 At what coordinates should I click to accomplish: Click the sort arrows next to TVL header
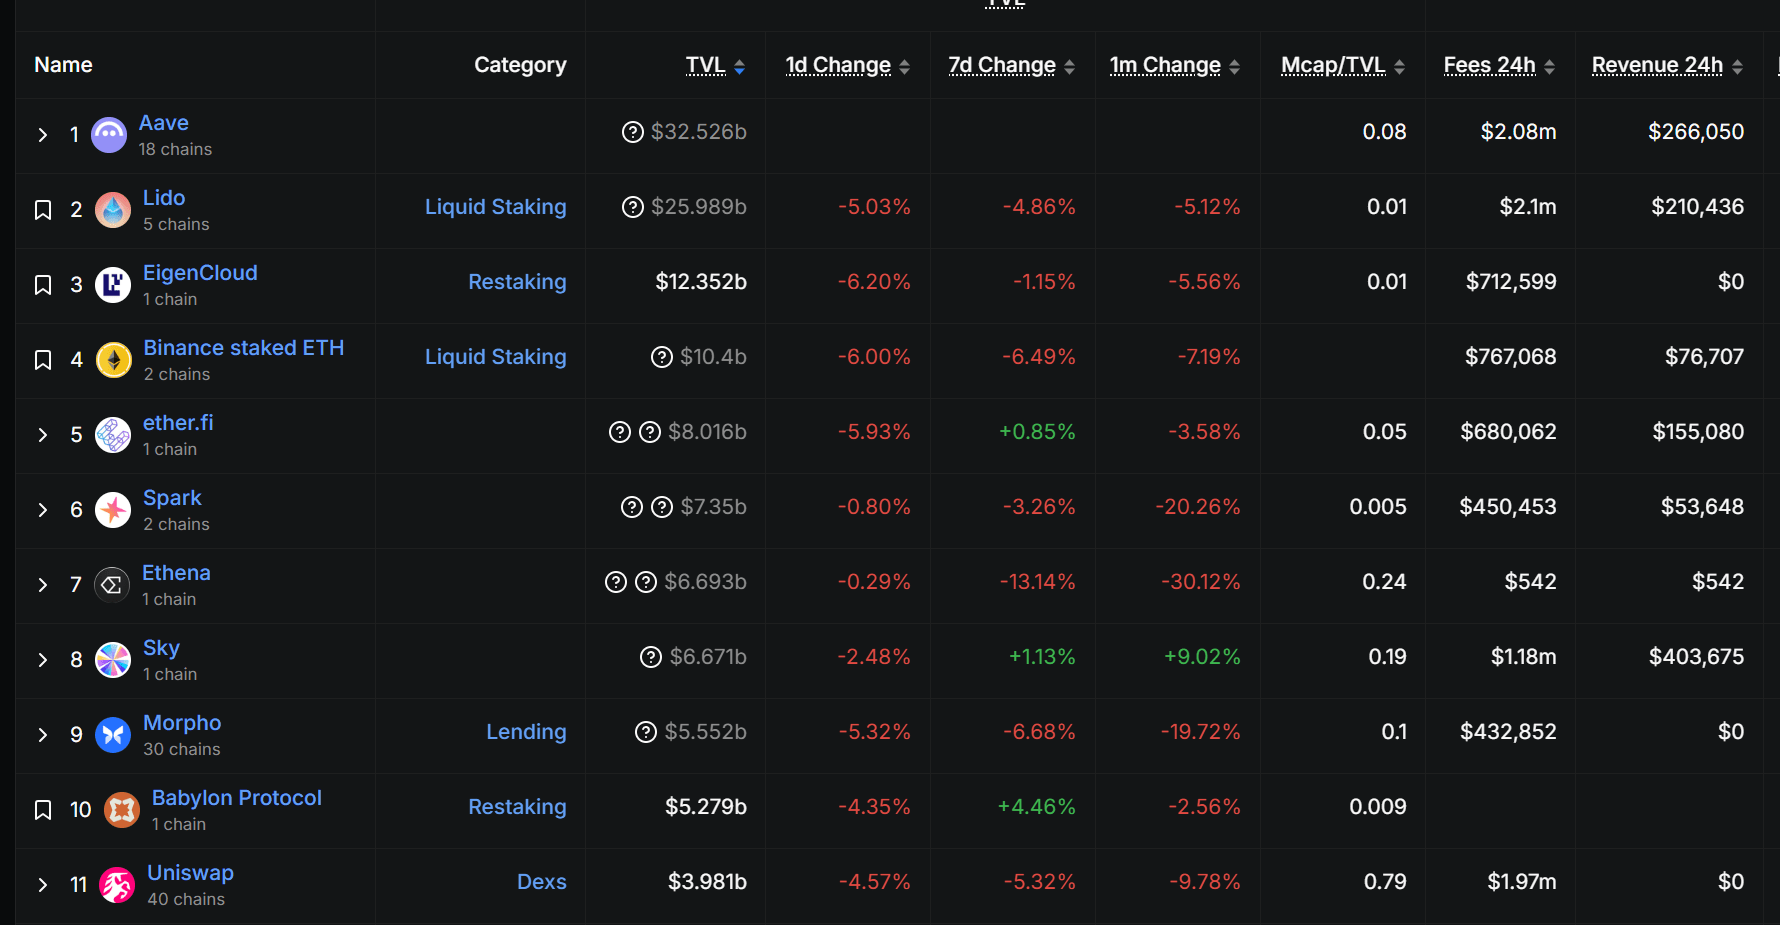[740, 67]
